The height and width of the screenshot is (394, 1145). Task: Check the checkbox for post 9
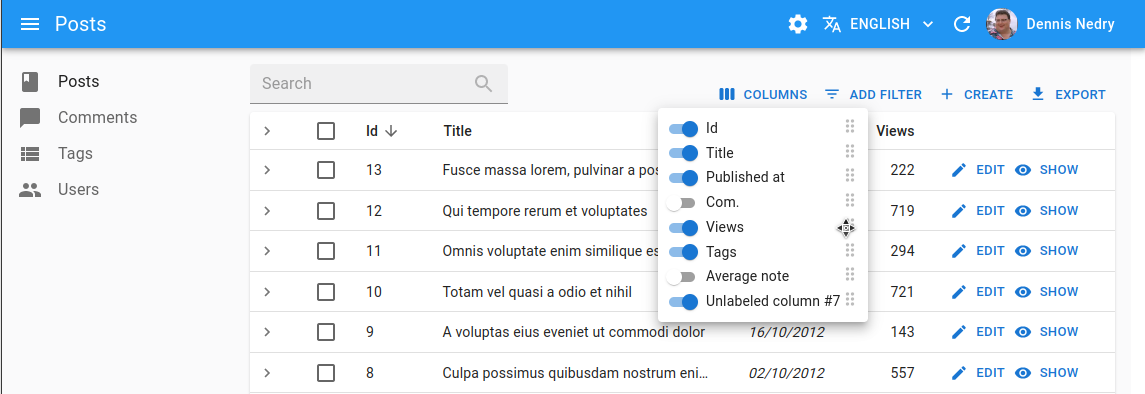coord(326,332)
